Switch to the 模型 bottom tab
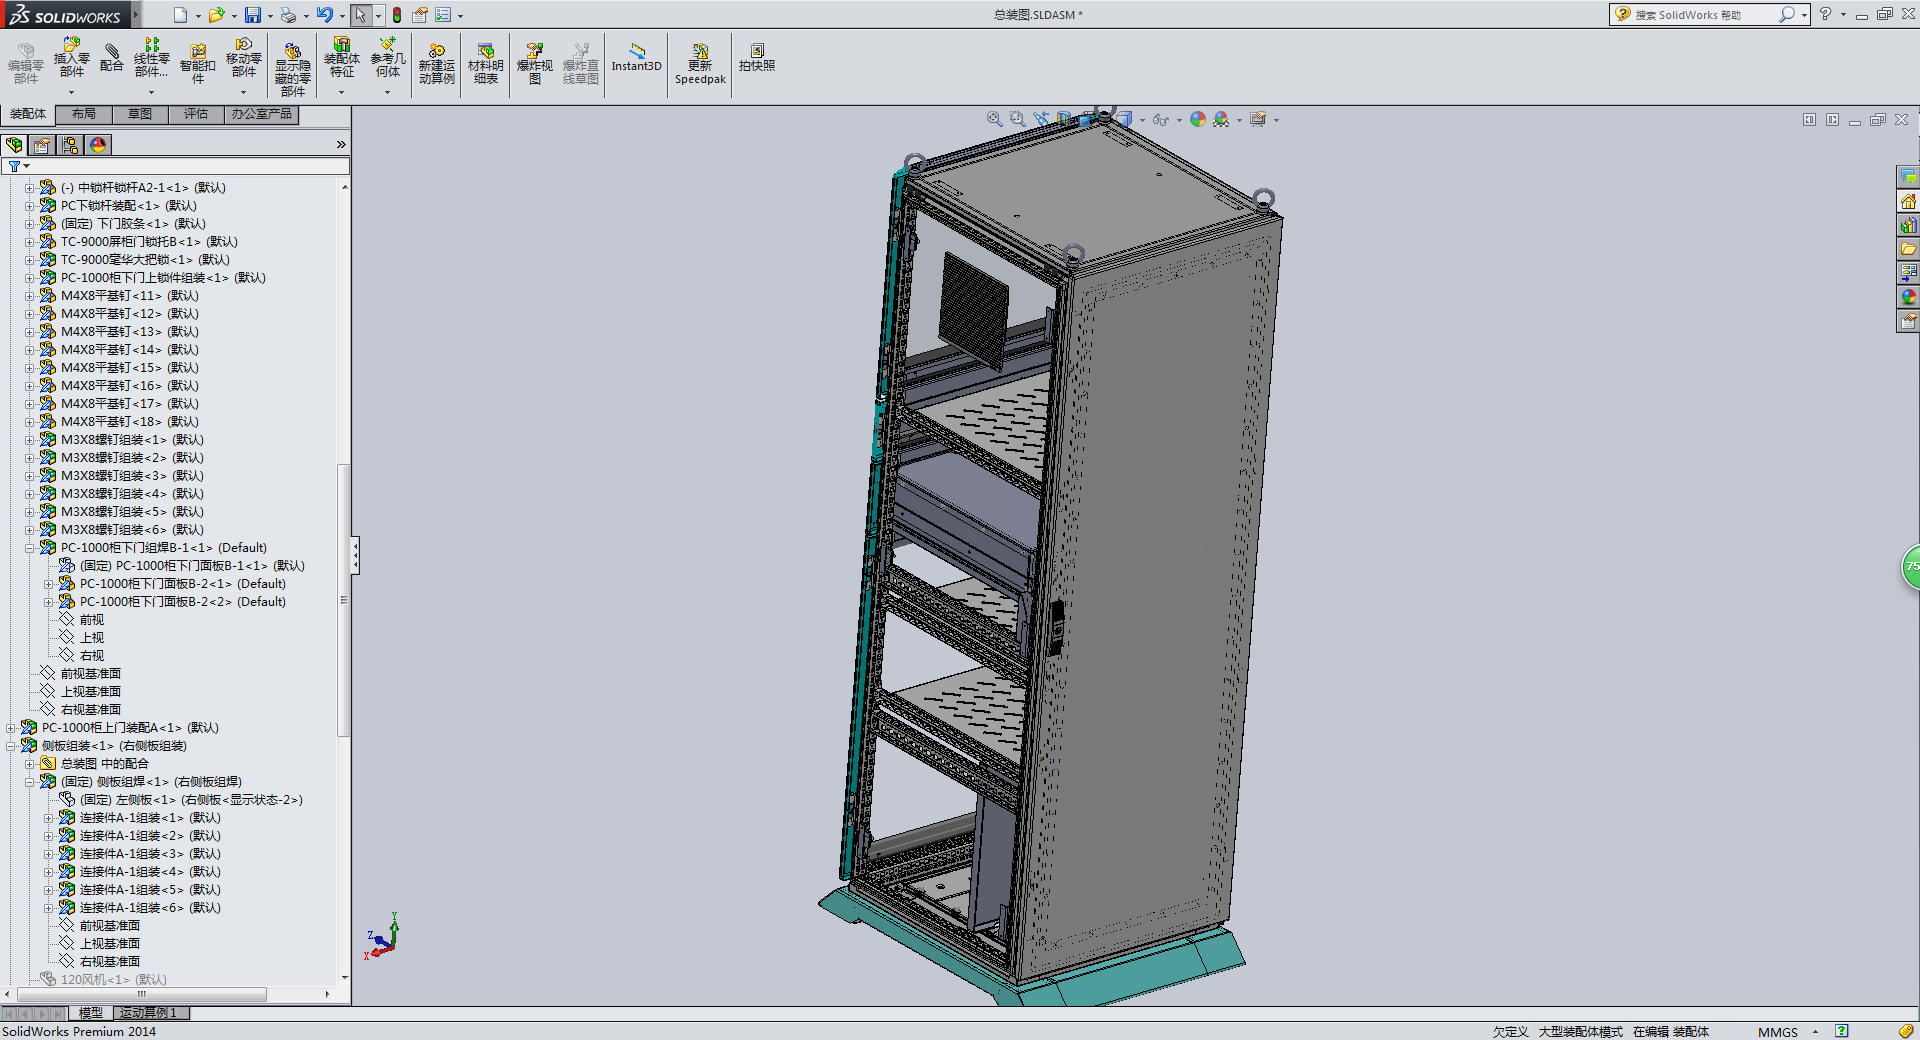1920x1040 pixels. pos(91,1013)
